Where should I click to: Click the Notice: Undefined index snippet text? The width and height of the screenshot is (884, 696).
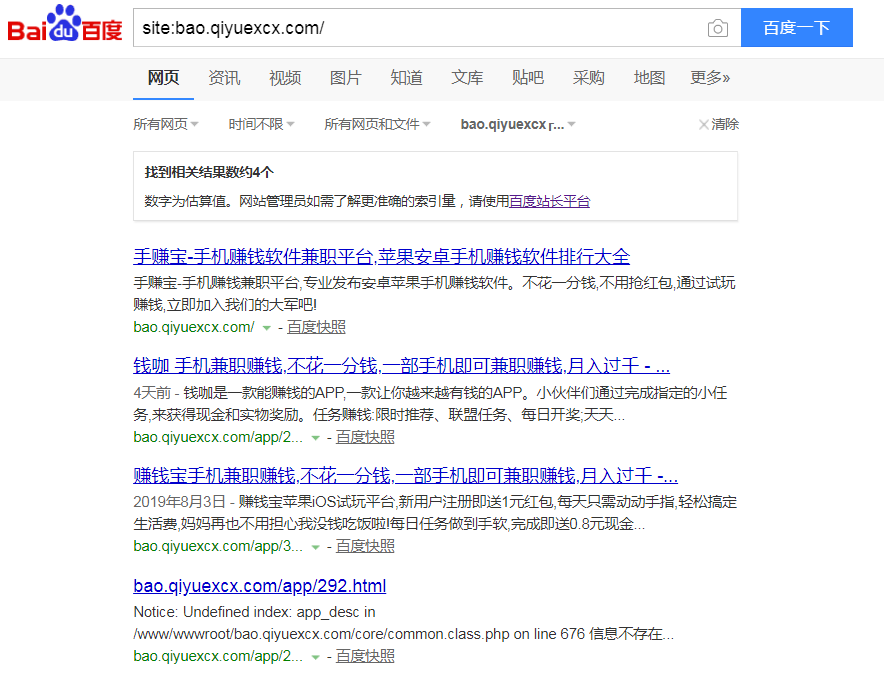[x=404, y=623]
